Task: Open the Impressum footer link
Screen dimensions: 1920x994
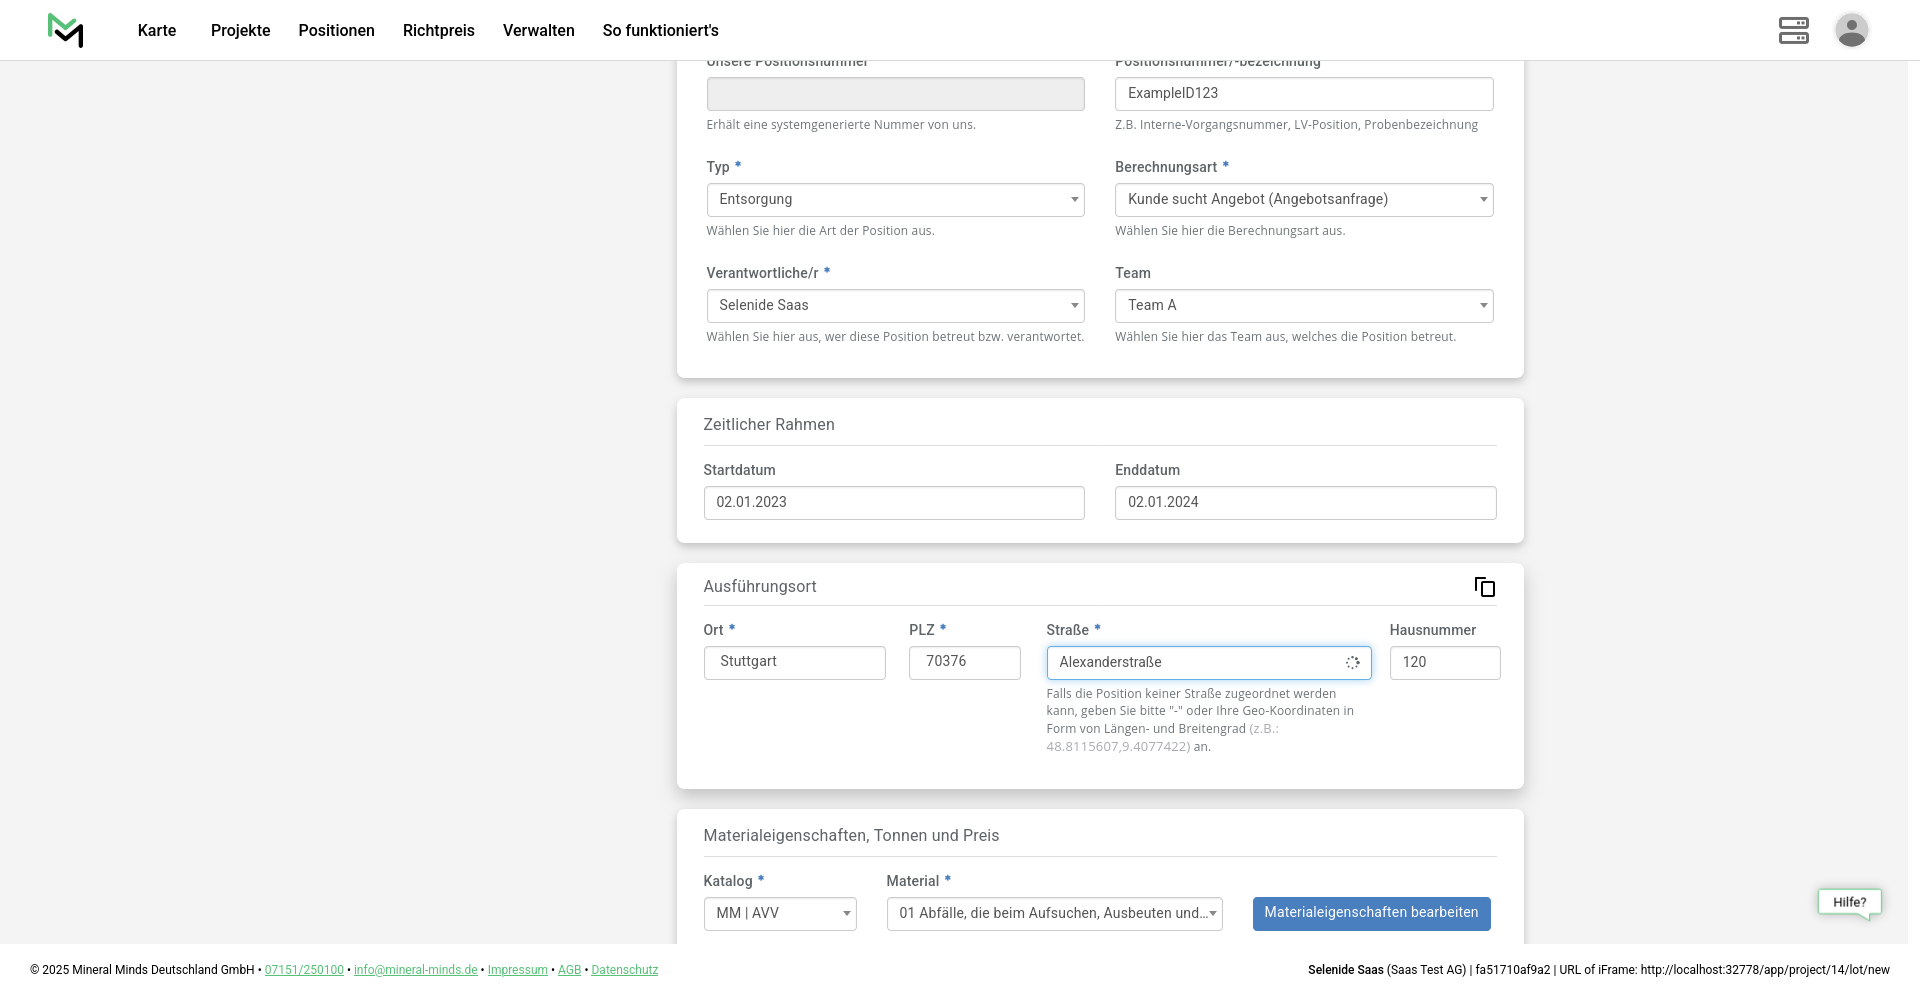Action: [517, 970]
